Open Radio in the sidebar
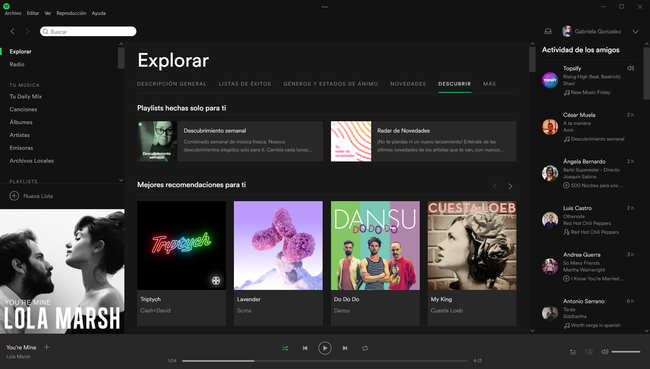The image size is (650, 369). click(17, 64)
